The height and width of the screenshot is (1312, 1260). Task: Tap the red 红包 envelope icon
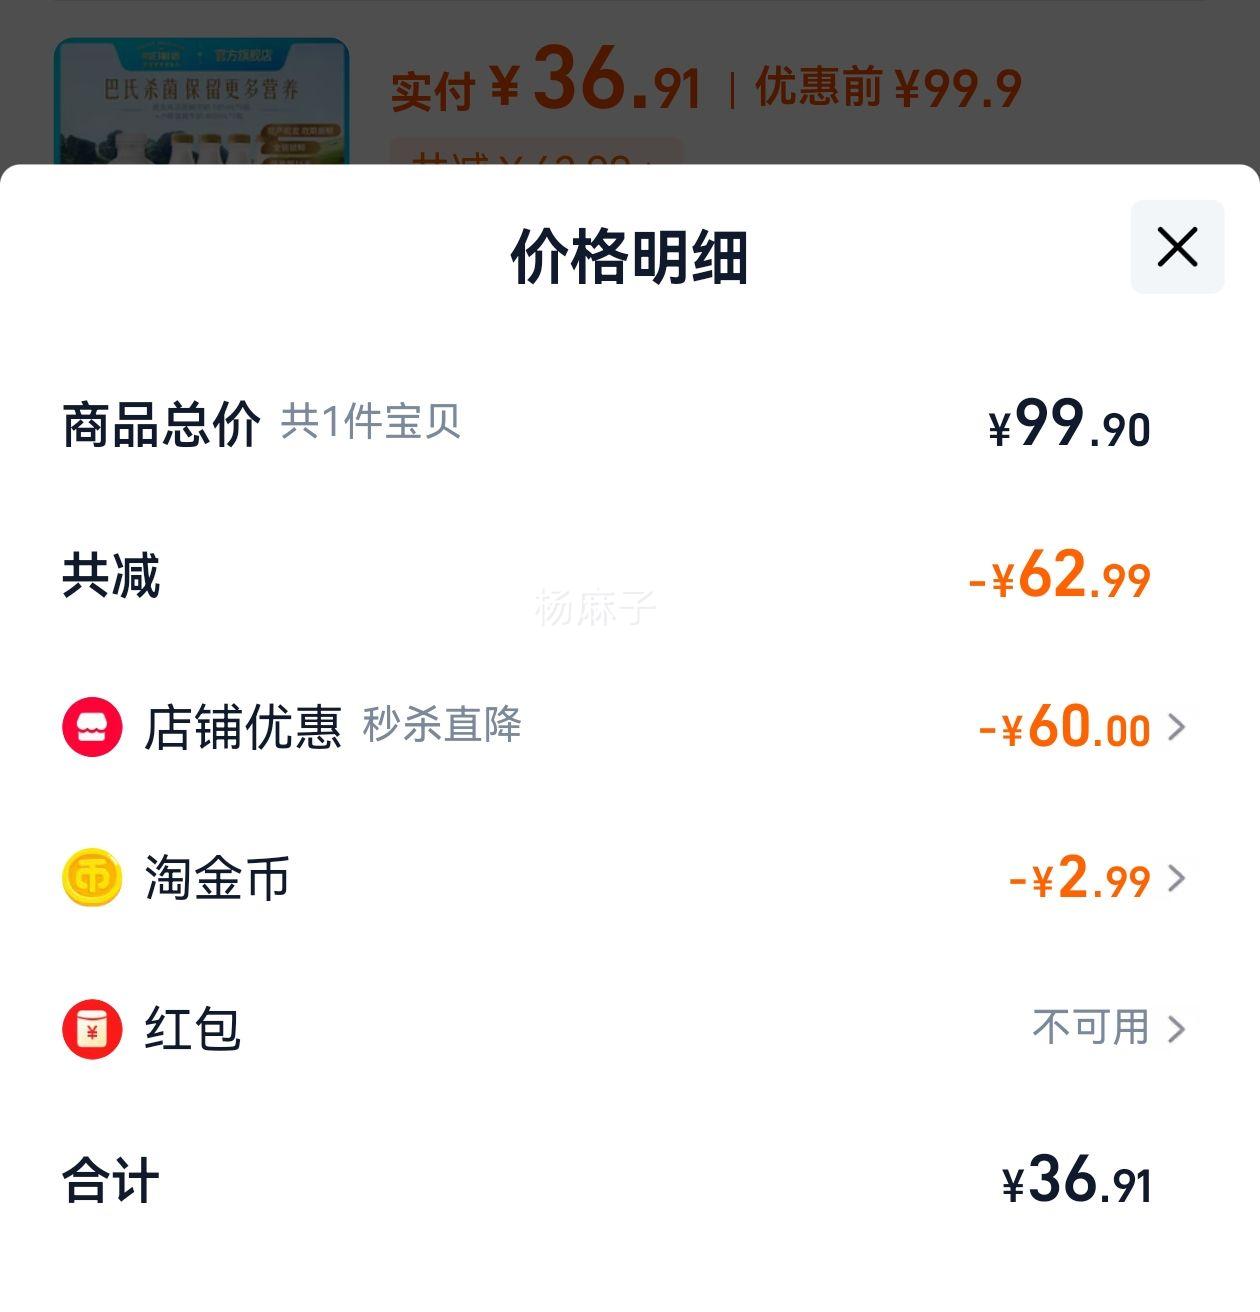click(92, 1029)
